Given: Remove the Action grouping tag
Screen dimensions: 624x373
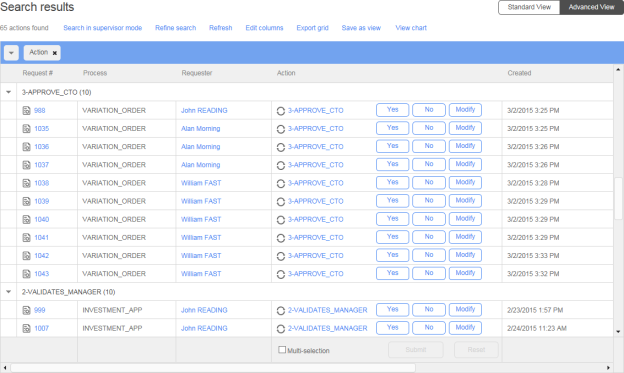Looking at the screenshot, I should click(55, 53).
